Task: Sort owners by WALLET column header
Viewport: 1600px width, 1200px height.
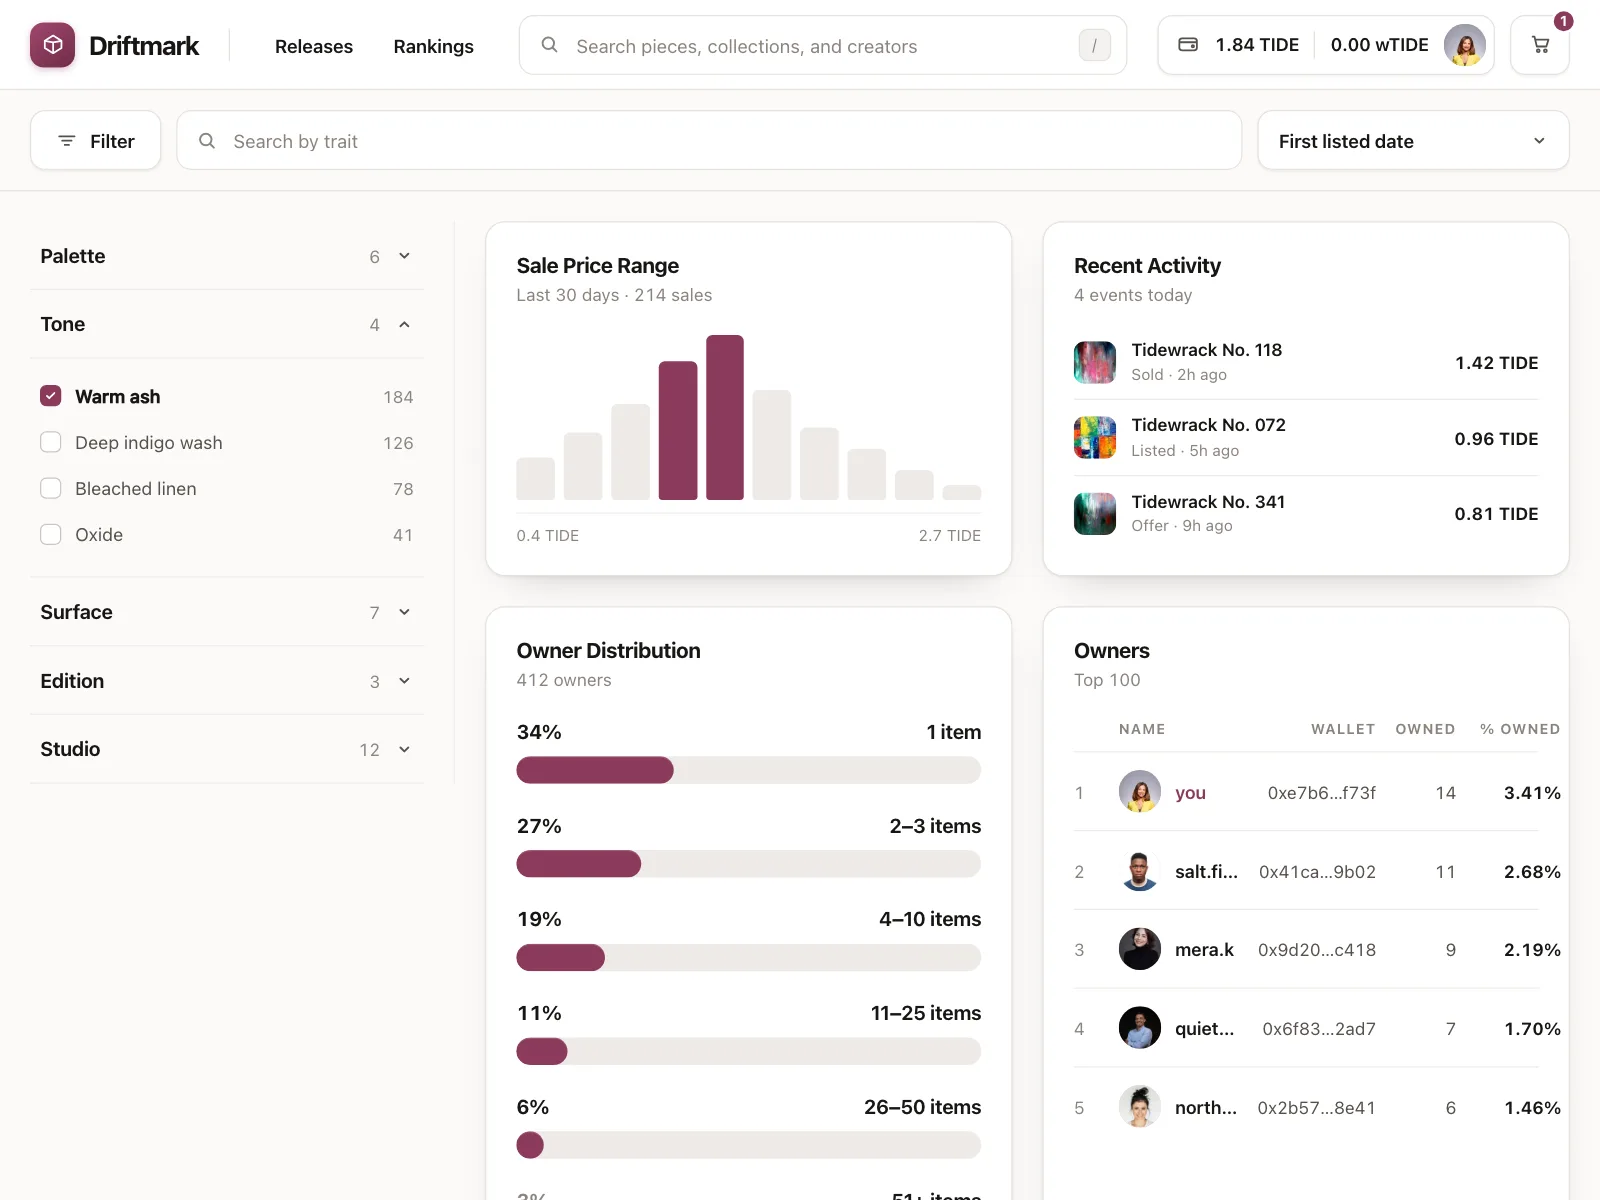Action: tap(1343, 729)
